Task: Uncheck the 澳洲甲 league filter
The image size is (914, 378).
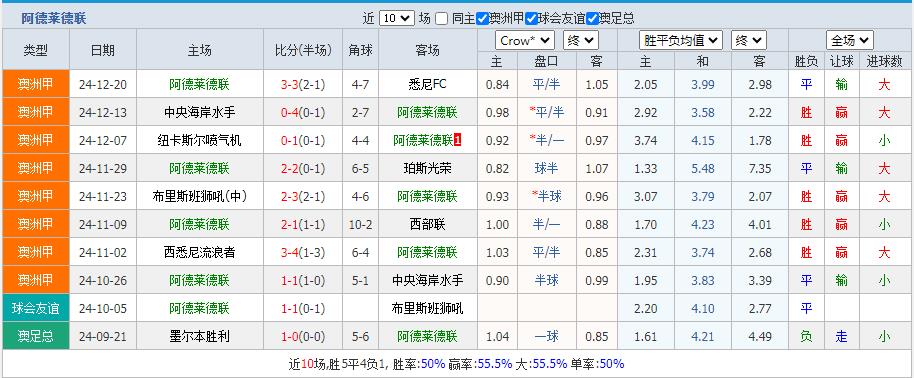Action: coord(482,19)
